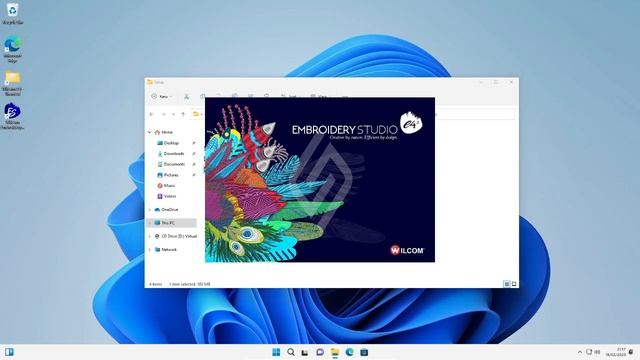Unpin Downloads using its pin icon

point(194,153)
